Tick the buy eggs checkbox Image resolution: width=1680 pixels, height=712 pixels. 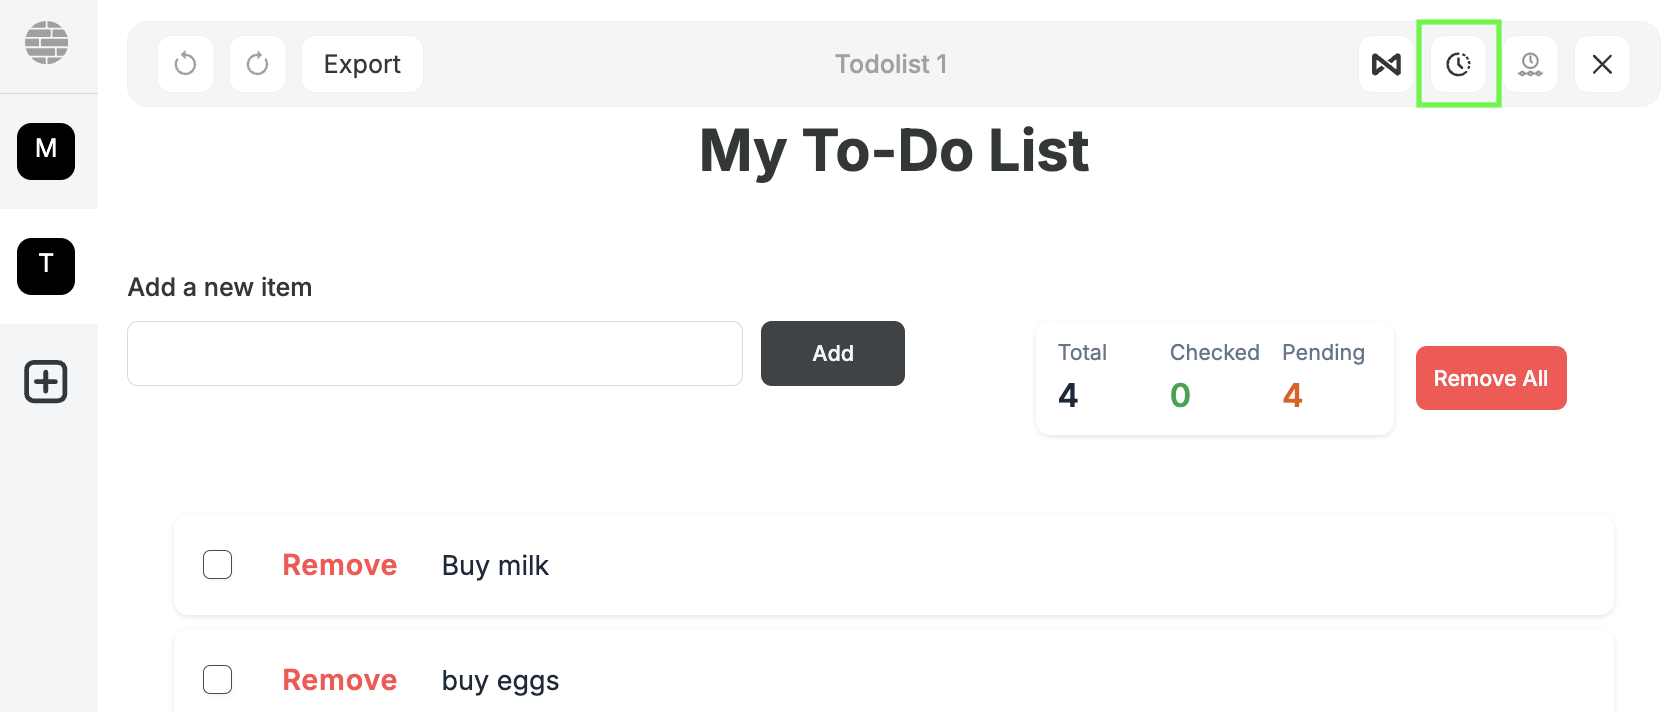tap(218, 680)
